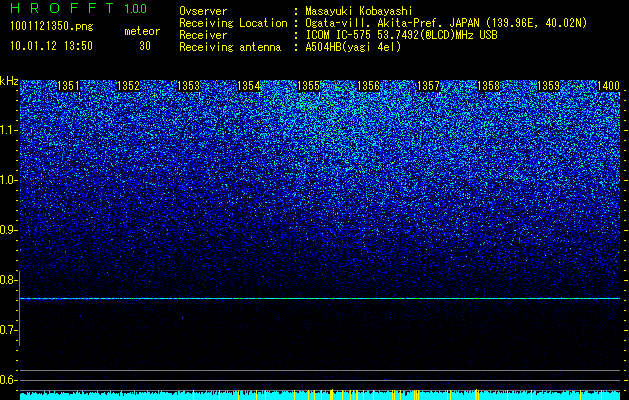Click the 0.7 frequency axis label

click(8, 330)
